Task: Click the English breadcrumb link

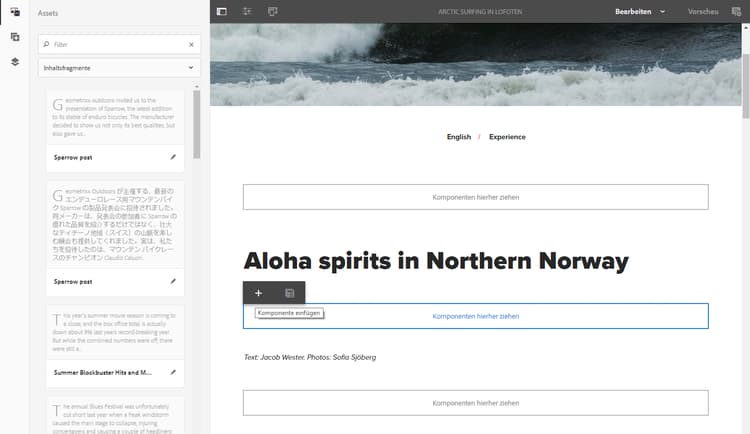Action: point(459,137)
